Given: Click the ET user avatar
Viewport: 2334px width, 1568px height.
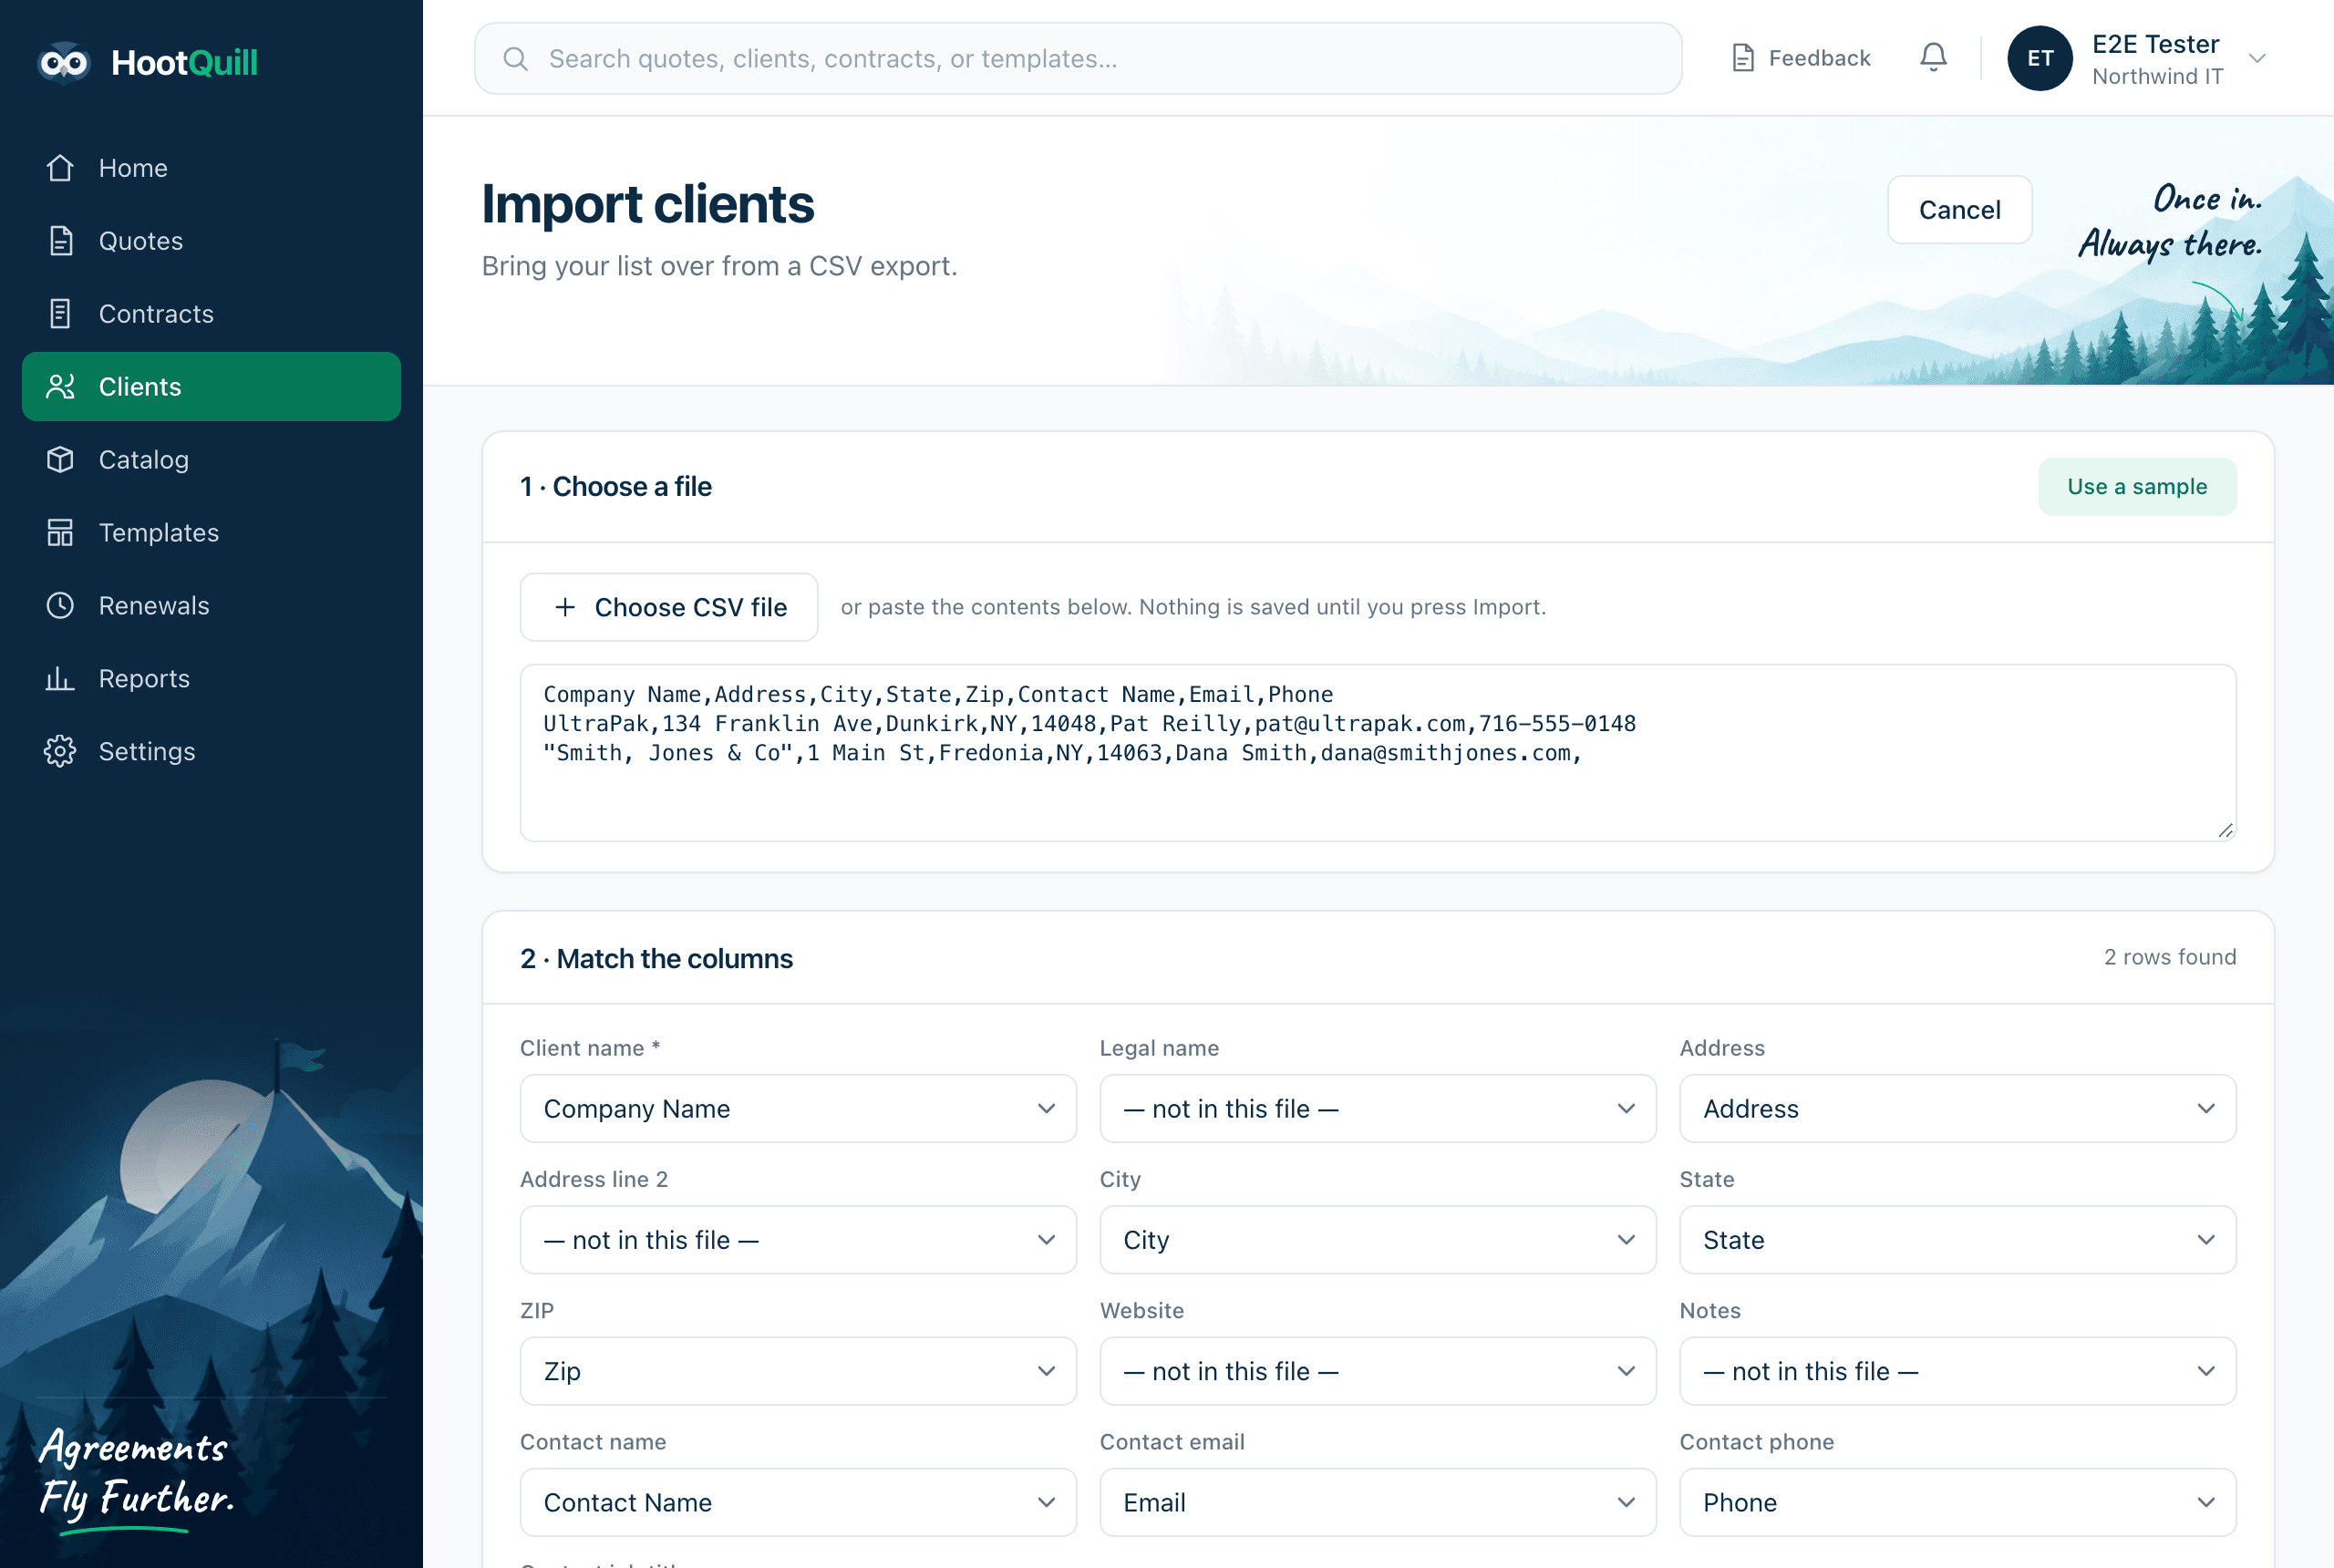Looking at the screenshot, I should click(2039, 58).
